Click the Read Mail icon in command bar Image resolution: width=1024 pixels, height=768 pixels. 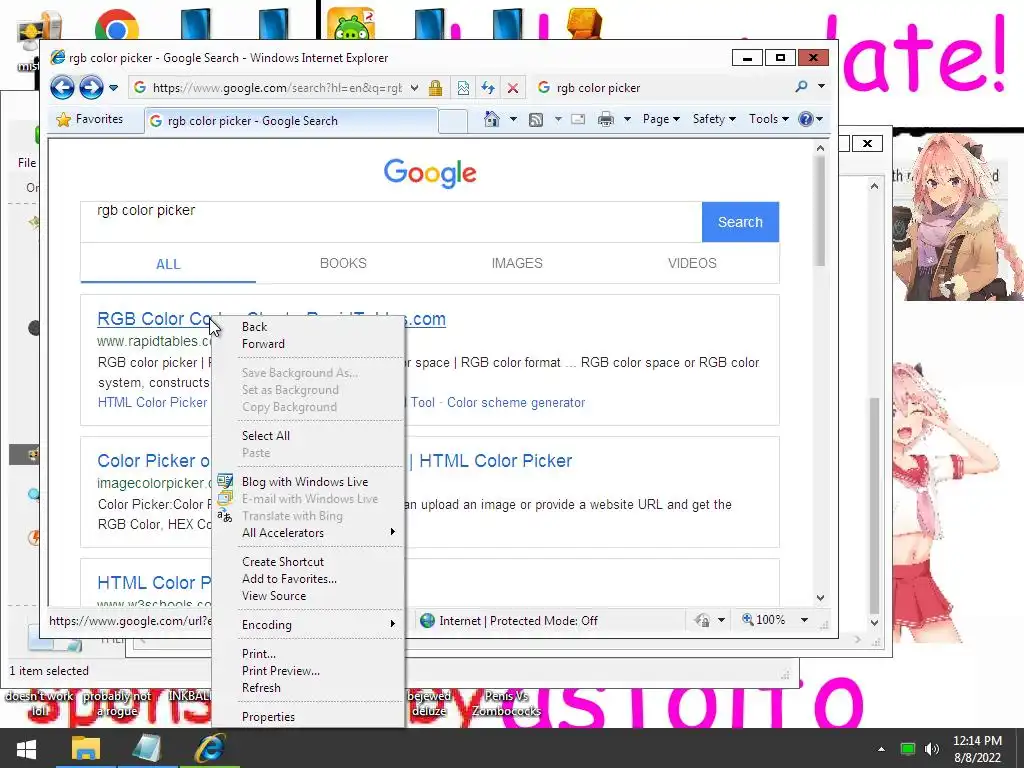click(x=578, y=119)
